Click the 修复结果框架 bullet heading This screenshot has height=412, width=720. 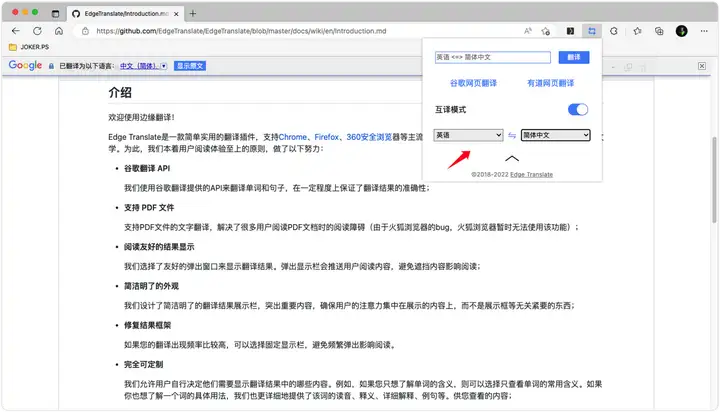[x=147, y=325]
